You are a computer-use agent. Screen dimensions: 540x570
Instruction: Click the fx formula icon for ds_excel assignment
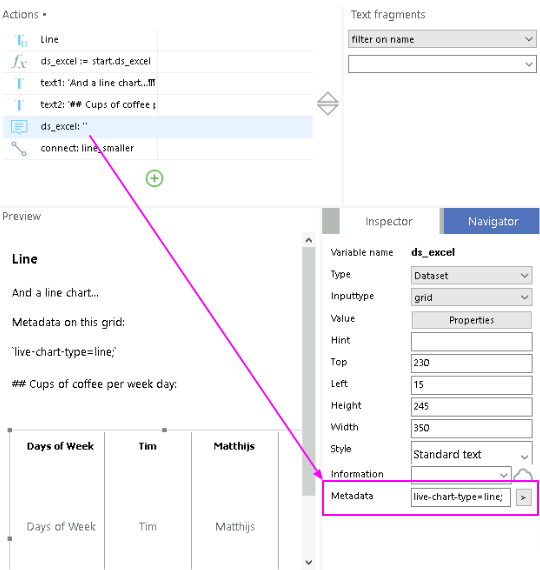[x=19, y=61]
